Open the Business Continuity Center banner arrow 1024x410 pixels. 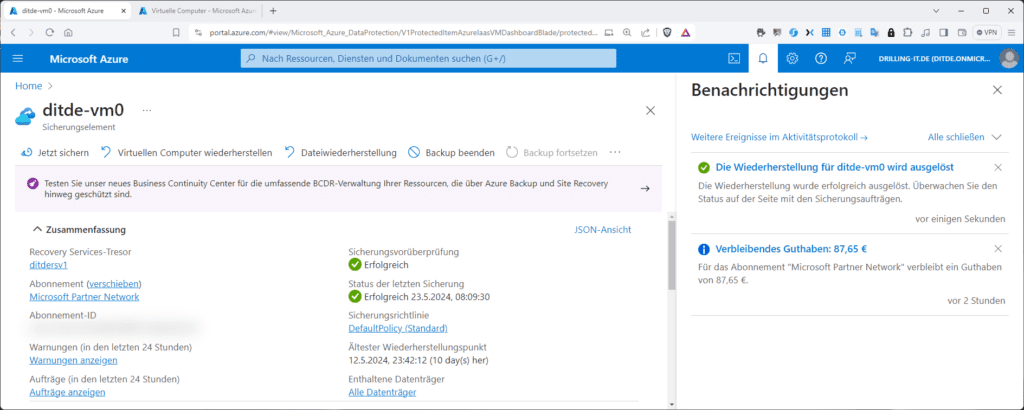(645, 188)
